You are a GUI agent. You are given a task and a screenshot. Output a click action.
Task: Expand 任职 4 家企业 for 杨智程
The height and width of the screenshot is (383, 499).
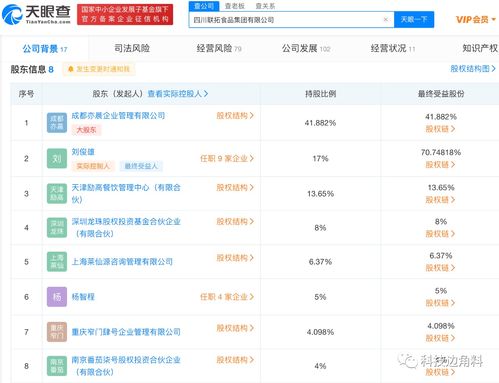[x=227, y=297]
